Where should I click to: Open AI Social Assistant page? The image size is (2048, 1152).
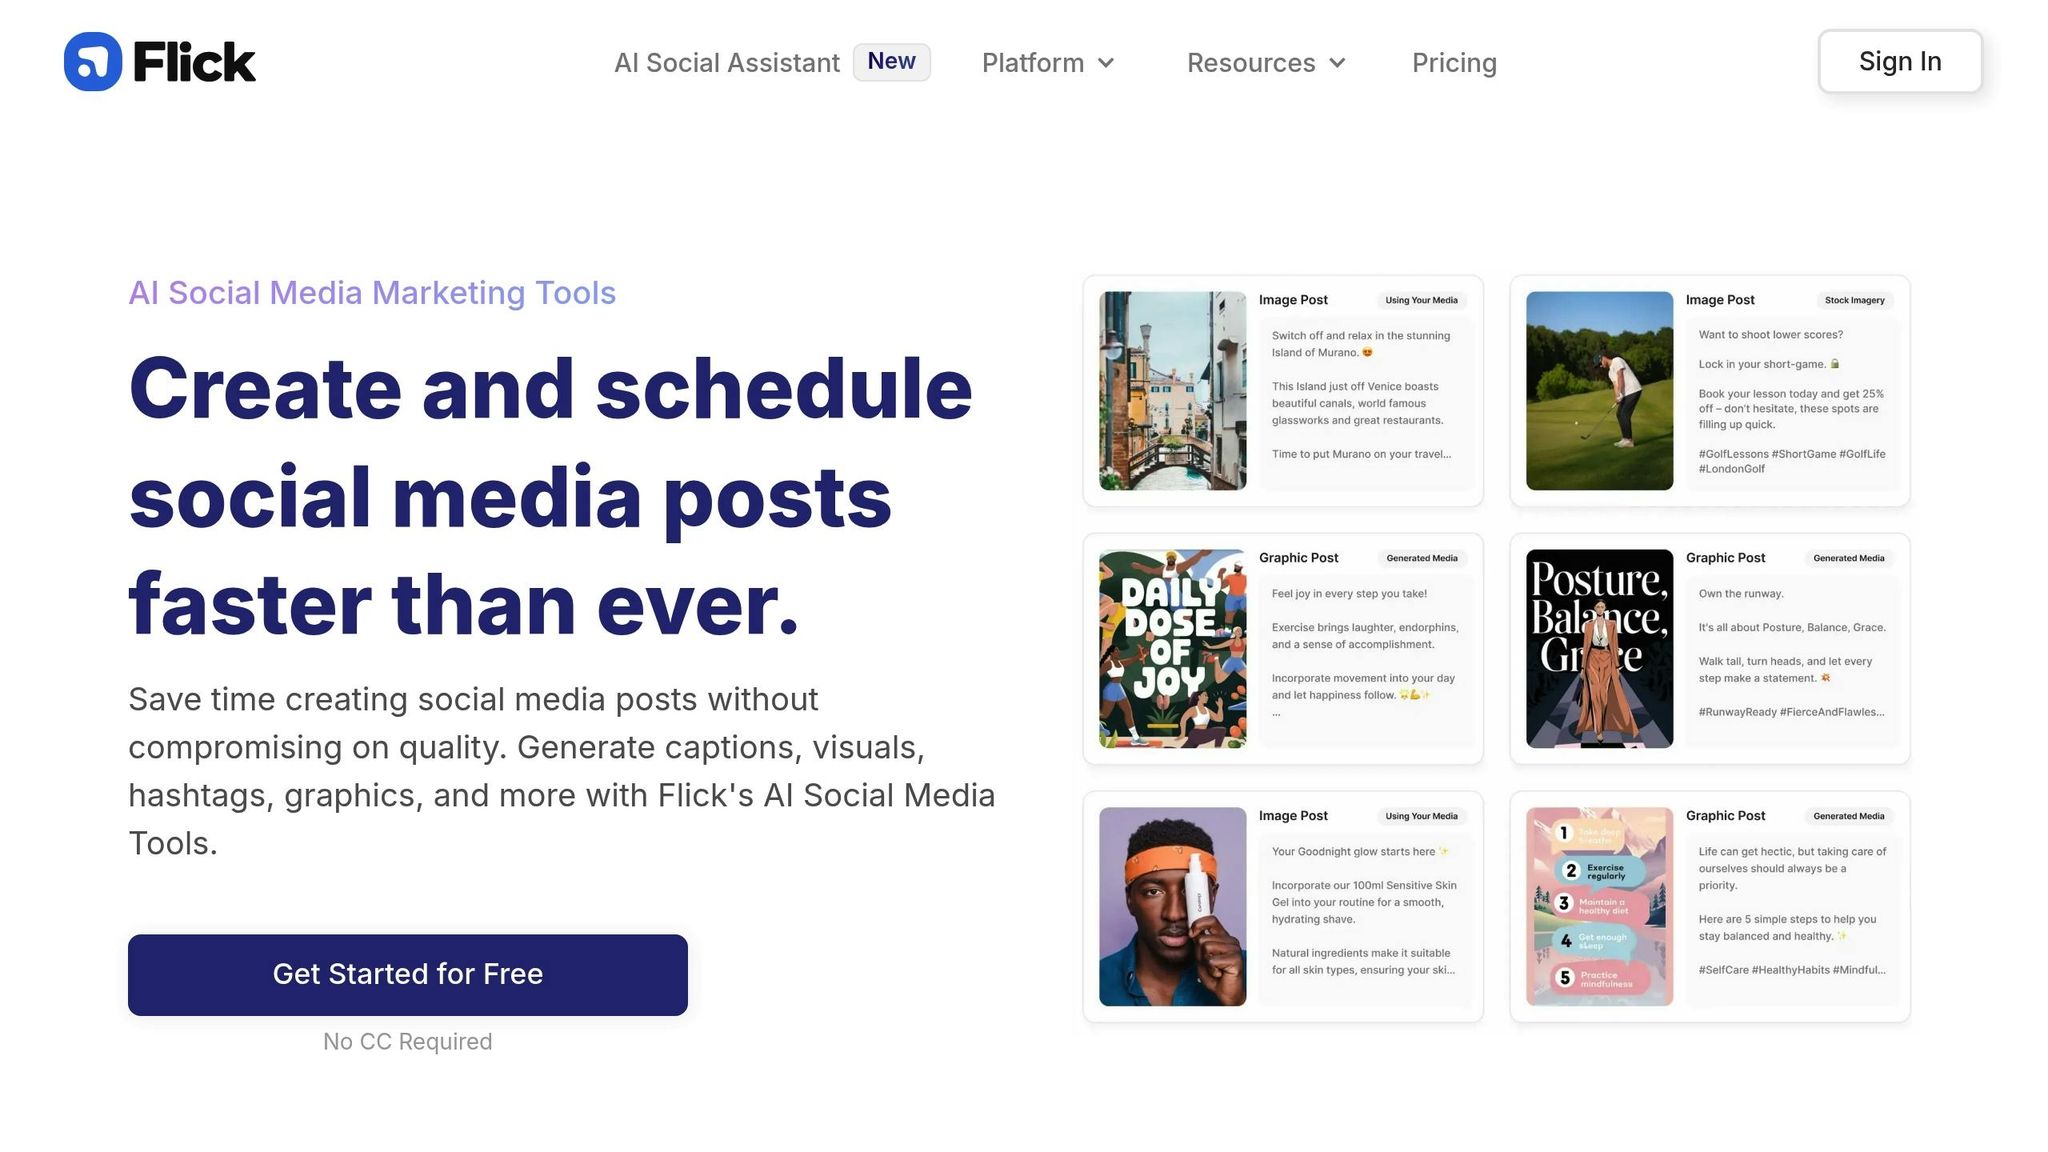726,63
